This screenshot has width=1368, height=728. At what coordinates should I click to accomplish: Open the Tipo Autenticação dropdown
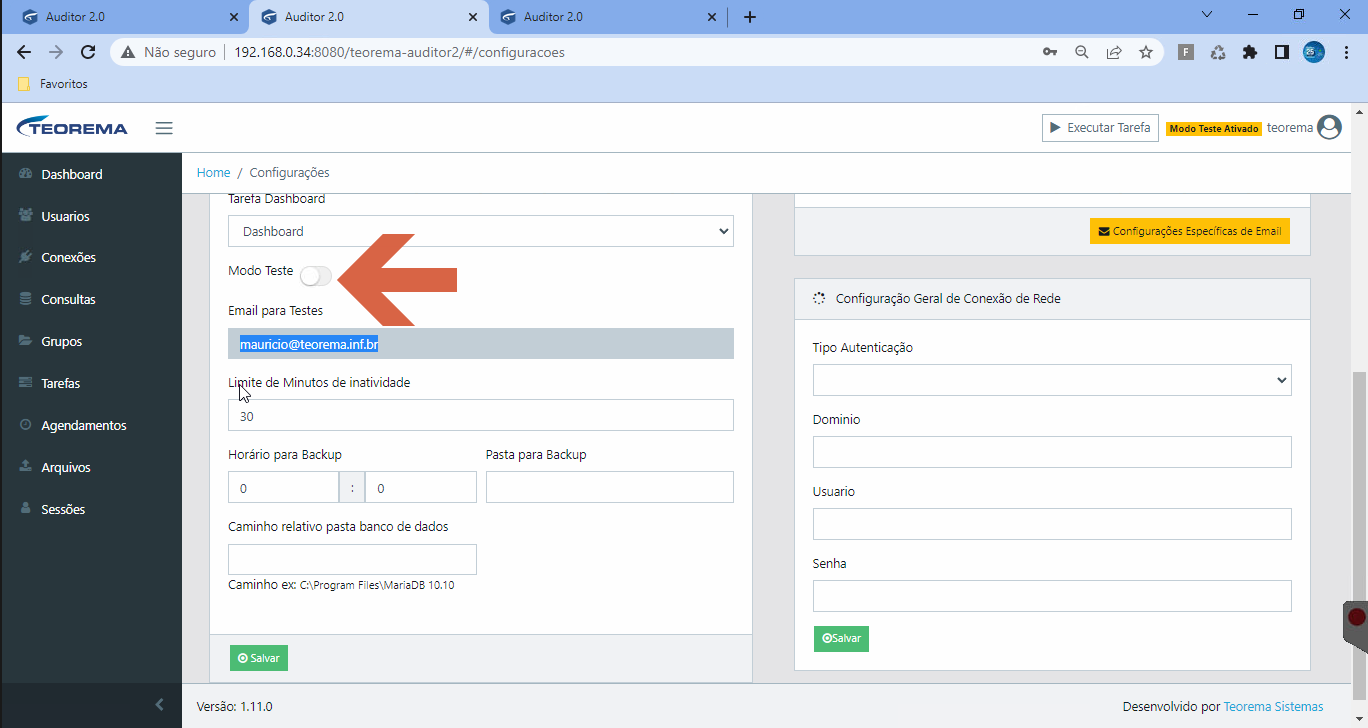click(x=1052, y=380)
